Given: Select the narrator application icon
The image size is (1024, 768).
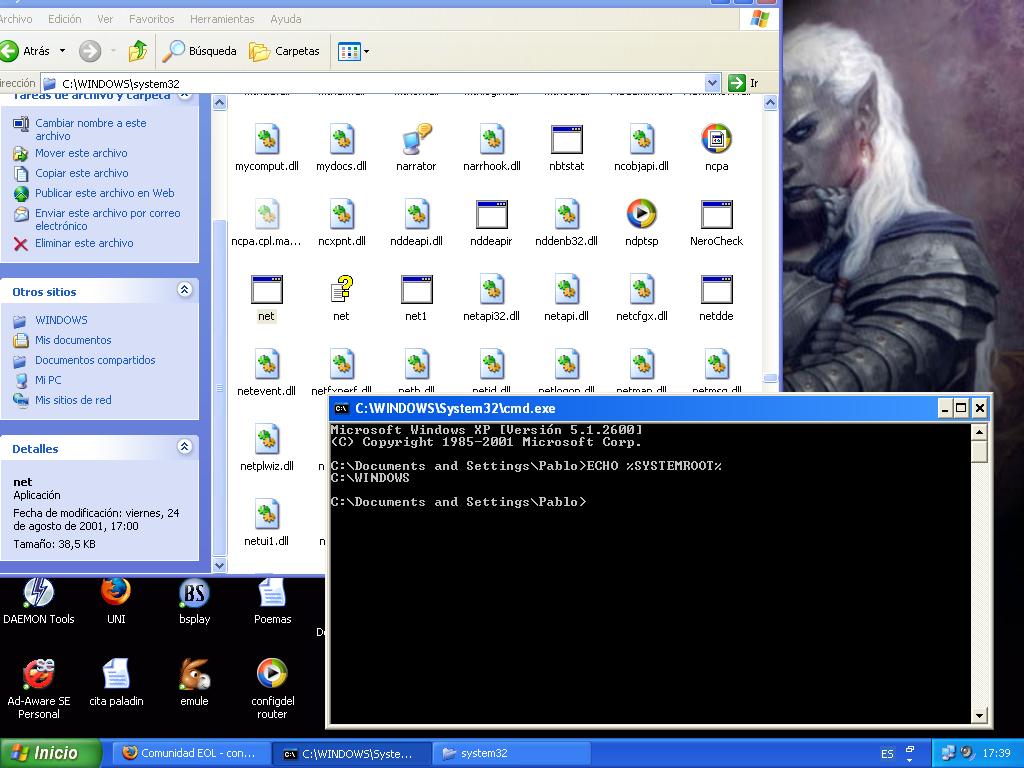Looking at the screenshot, I should pos(416,138).
